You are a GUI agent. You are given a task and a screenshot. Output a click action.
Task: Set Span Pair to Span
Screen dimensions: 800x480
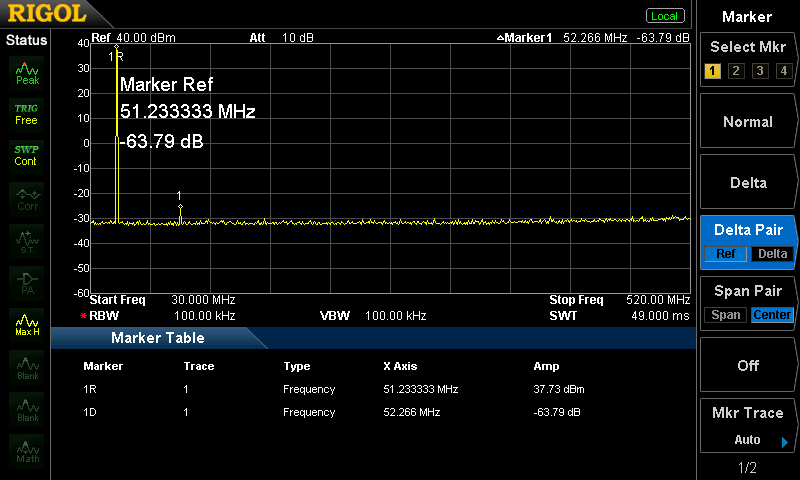tap(724, 315)
